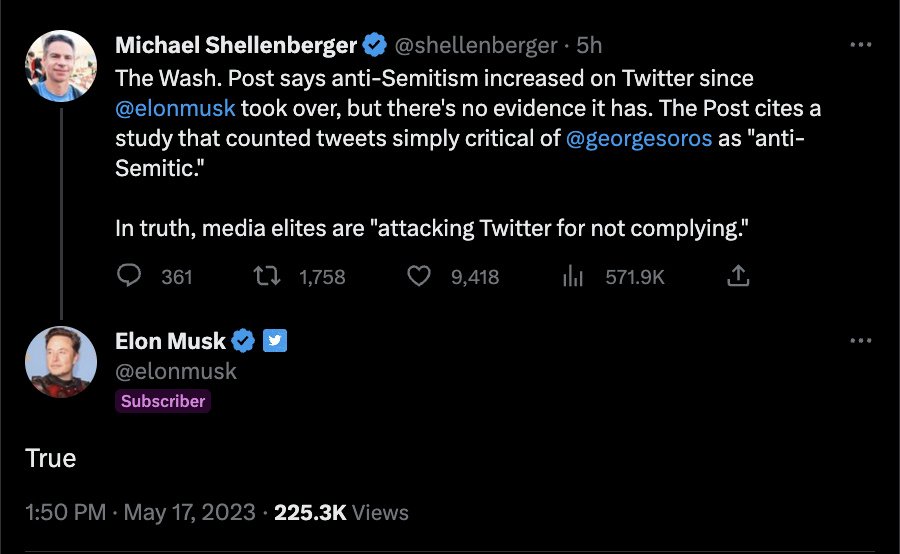The image size is (900, 554).
Task: Click Elon Musk's blue verified checkmark
Action: (243, 341)
